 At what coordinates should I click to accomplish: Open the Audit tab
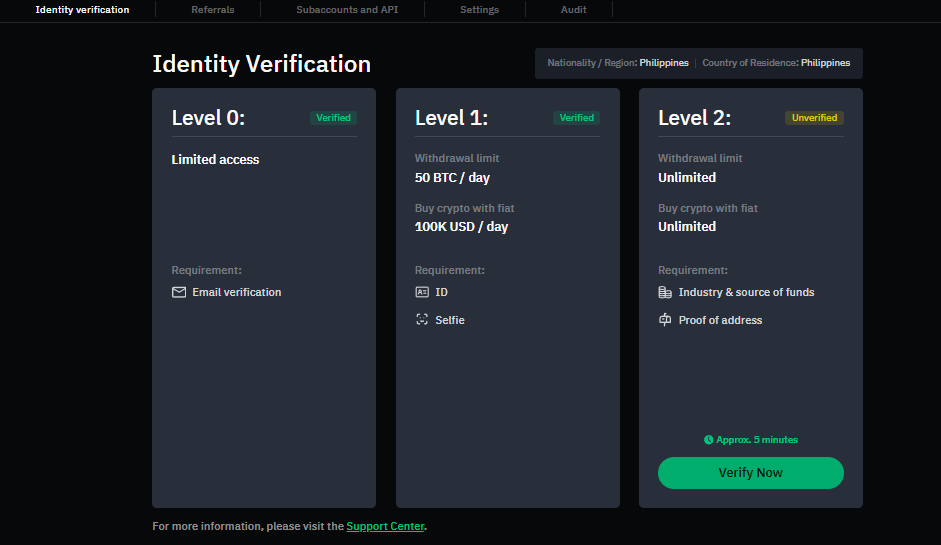pos(573,10)
